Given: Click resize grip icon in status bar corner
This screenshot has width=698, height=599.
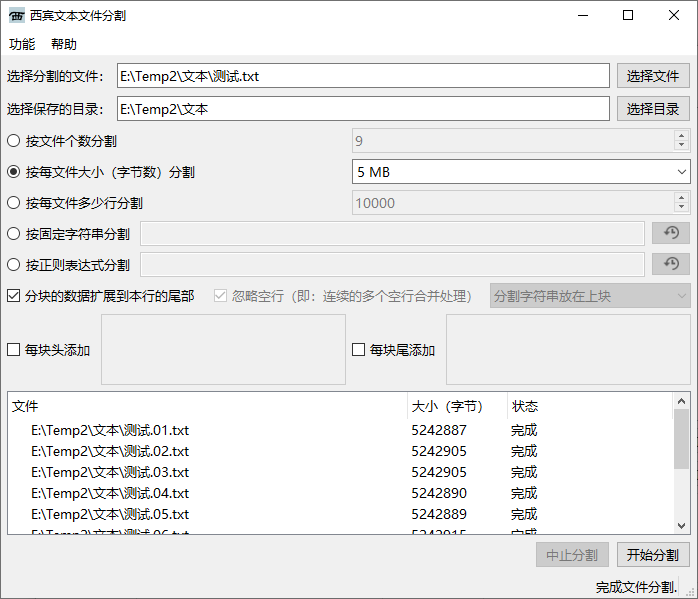Looking at the screenshot, I should click(x=690, y=591).
